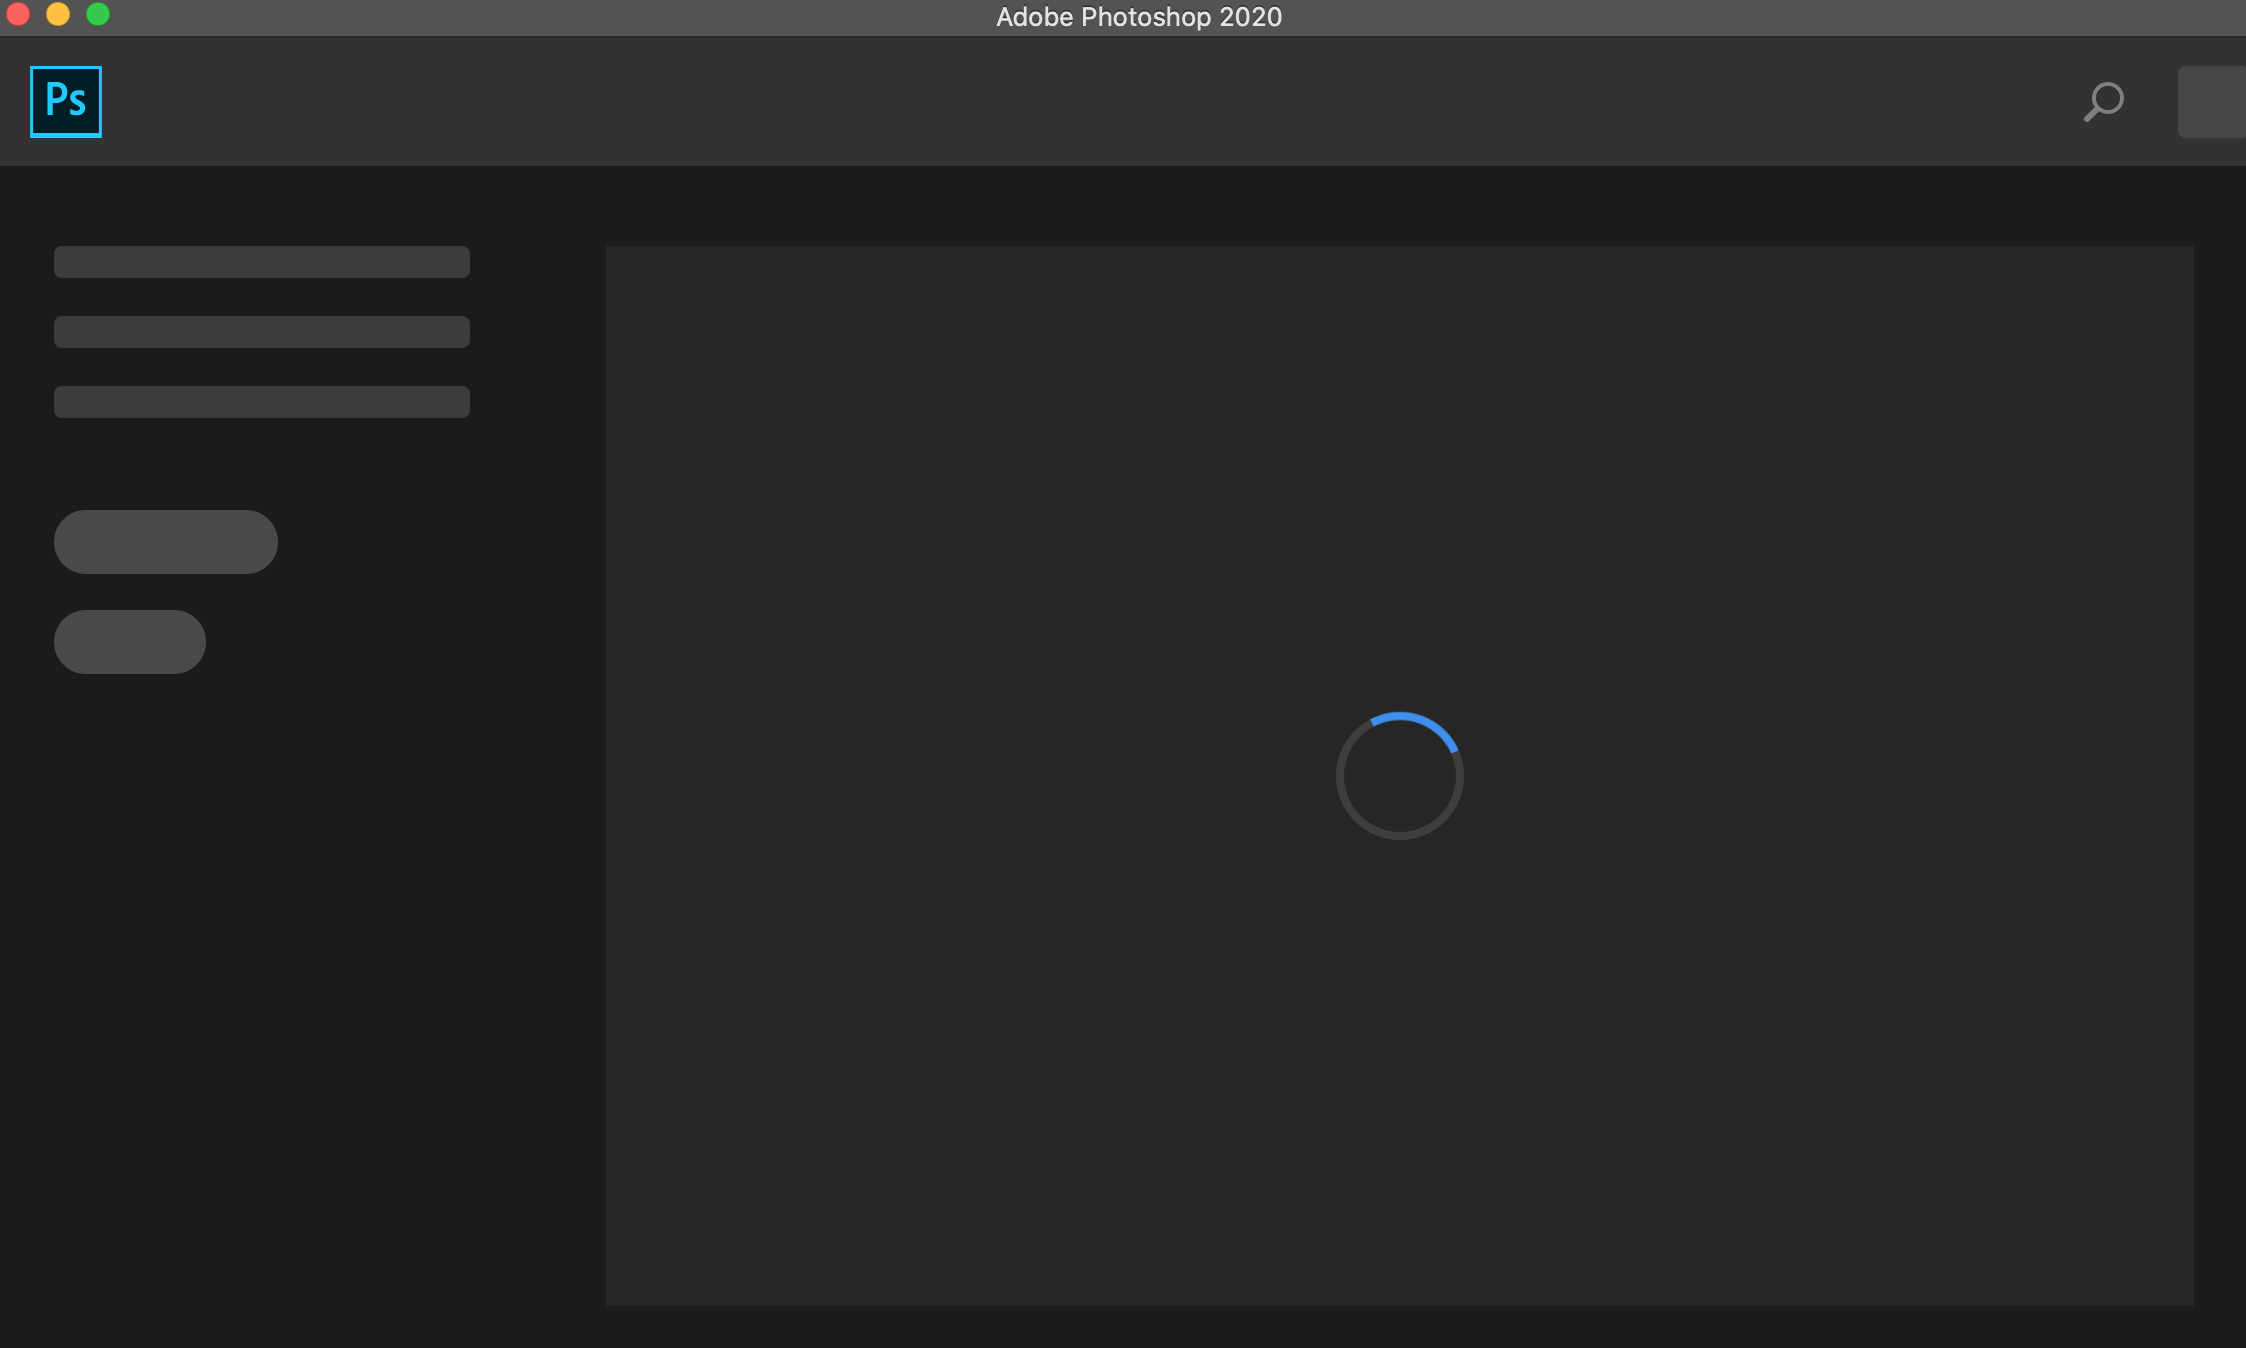Image resolution: width=2246 pixels, height=1348 pixels.
Task: Close the window with the red button
Action: click(x=18, y=14)
